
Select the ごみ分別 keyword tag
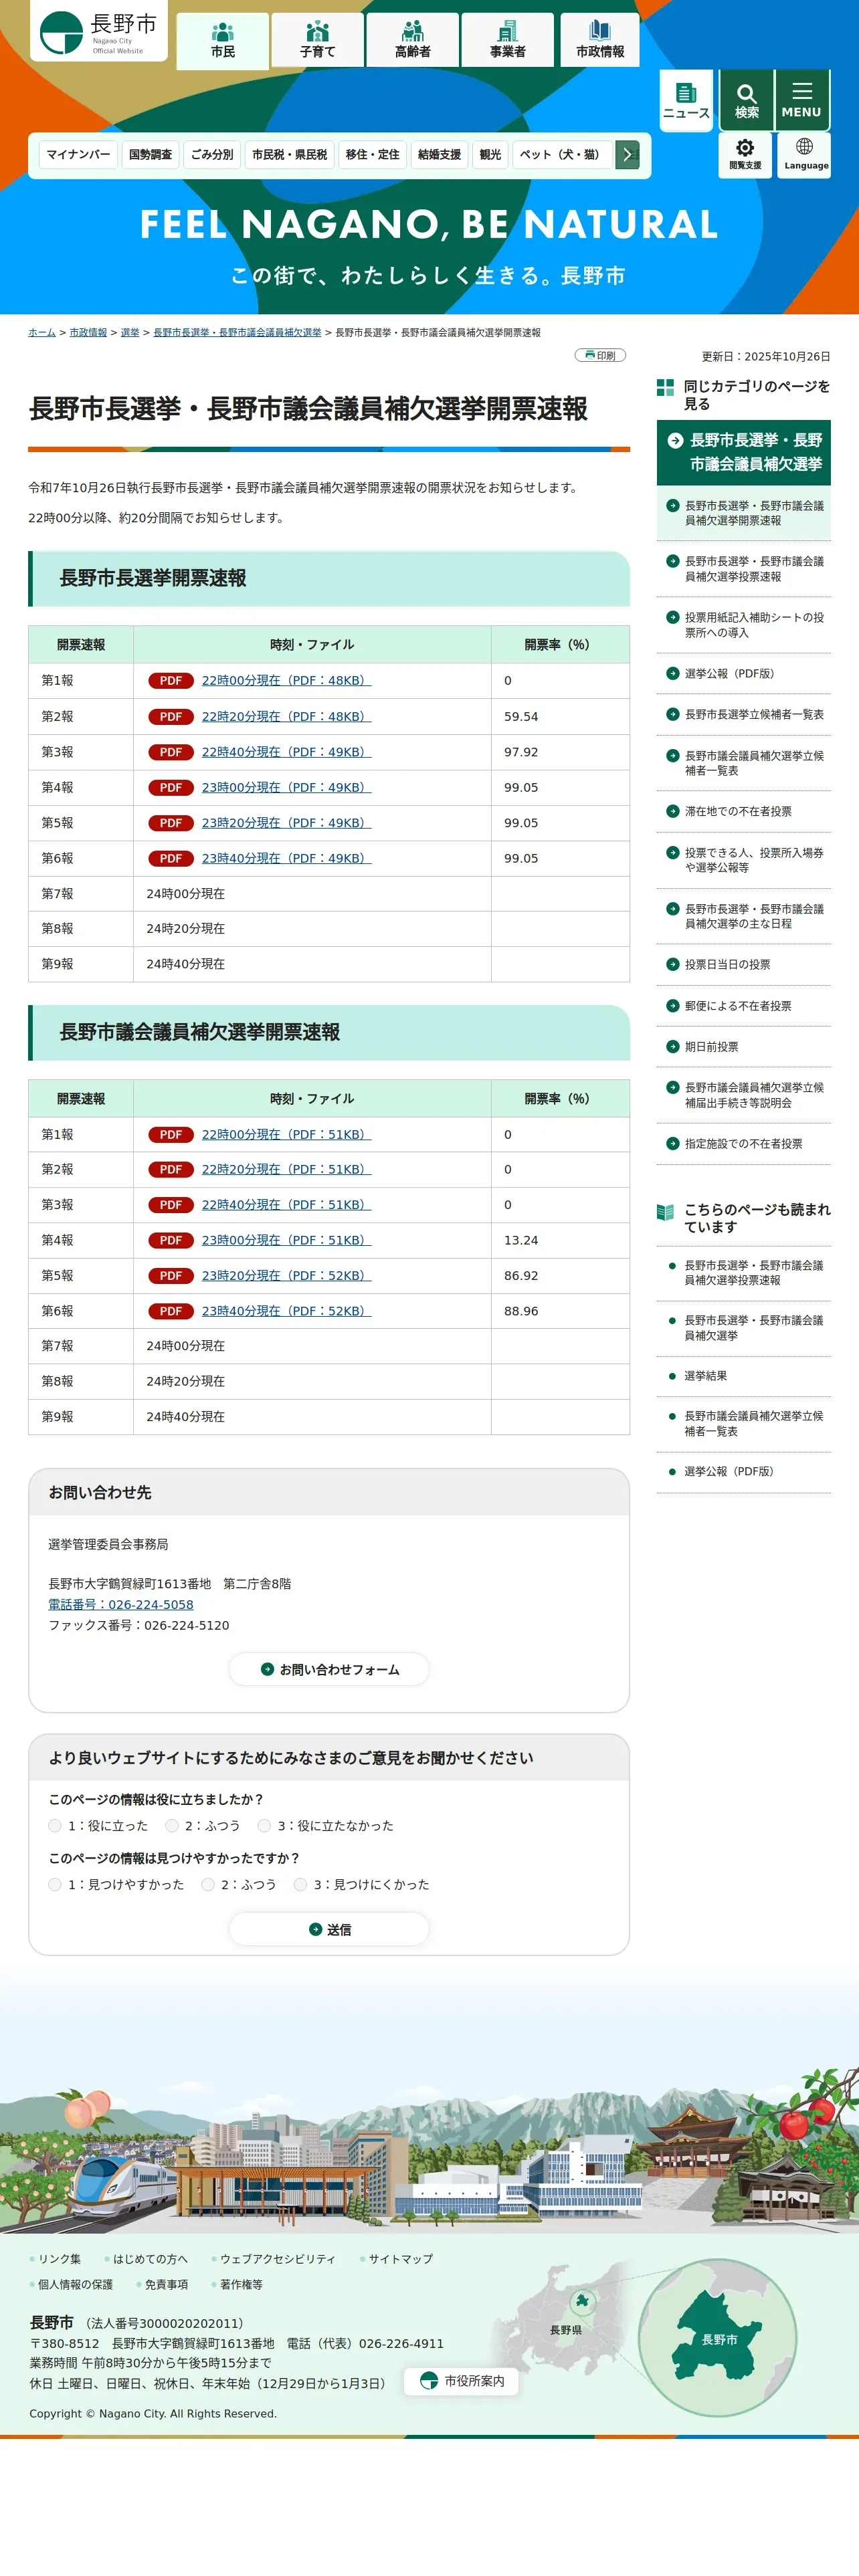(x=212, y=154)
